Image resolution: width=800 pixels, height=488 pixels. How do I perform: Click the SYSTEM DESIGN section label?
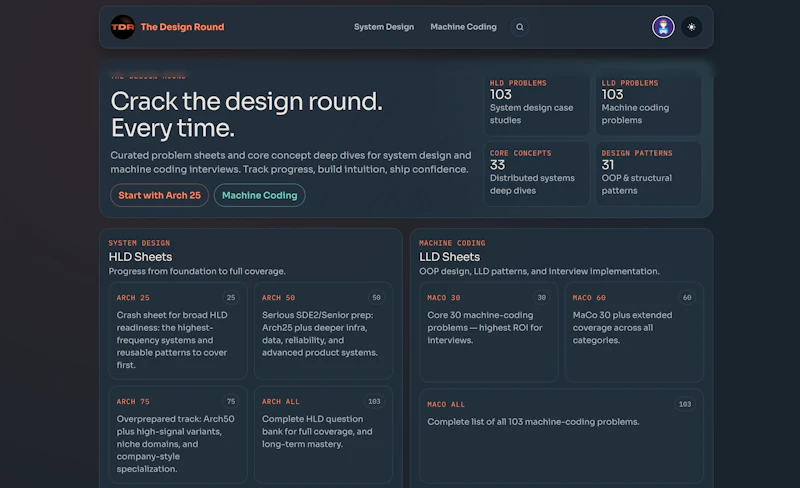(x=139, y=243)
